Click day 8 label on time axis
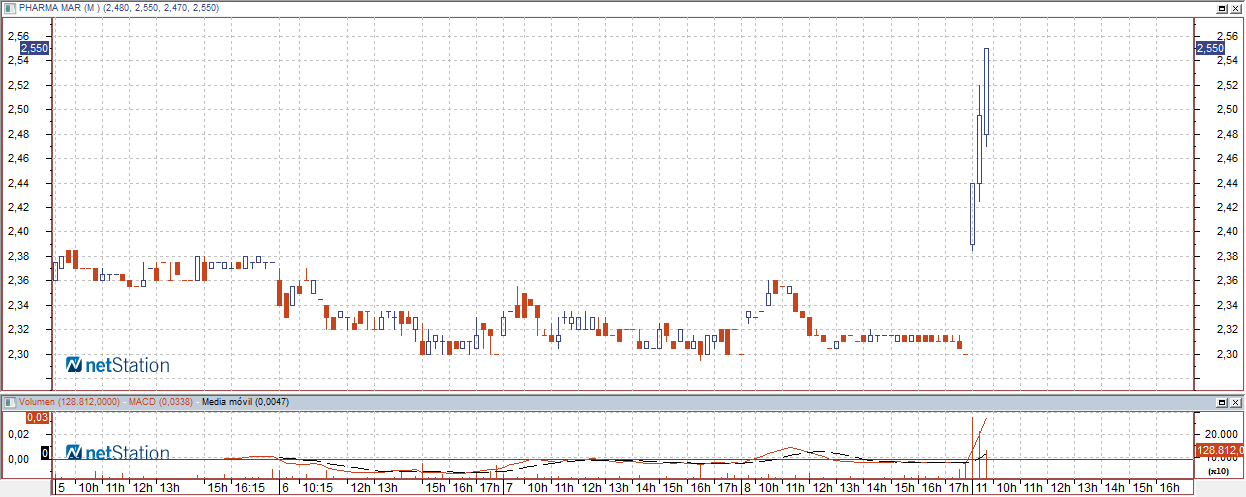Screen dimensions: 1246x497 coord(746,488)
